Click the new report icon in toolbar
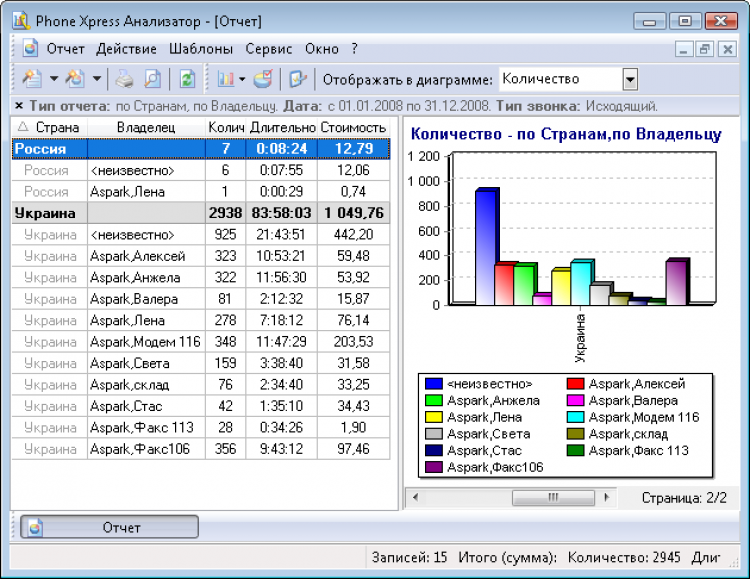The image size is (750, 579). (x=31, y=79)
